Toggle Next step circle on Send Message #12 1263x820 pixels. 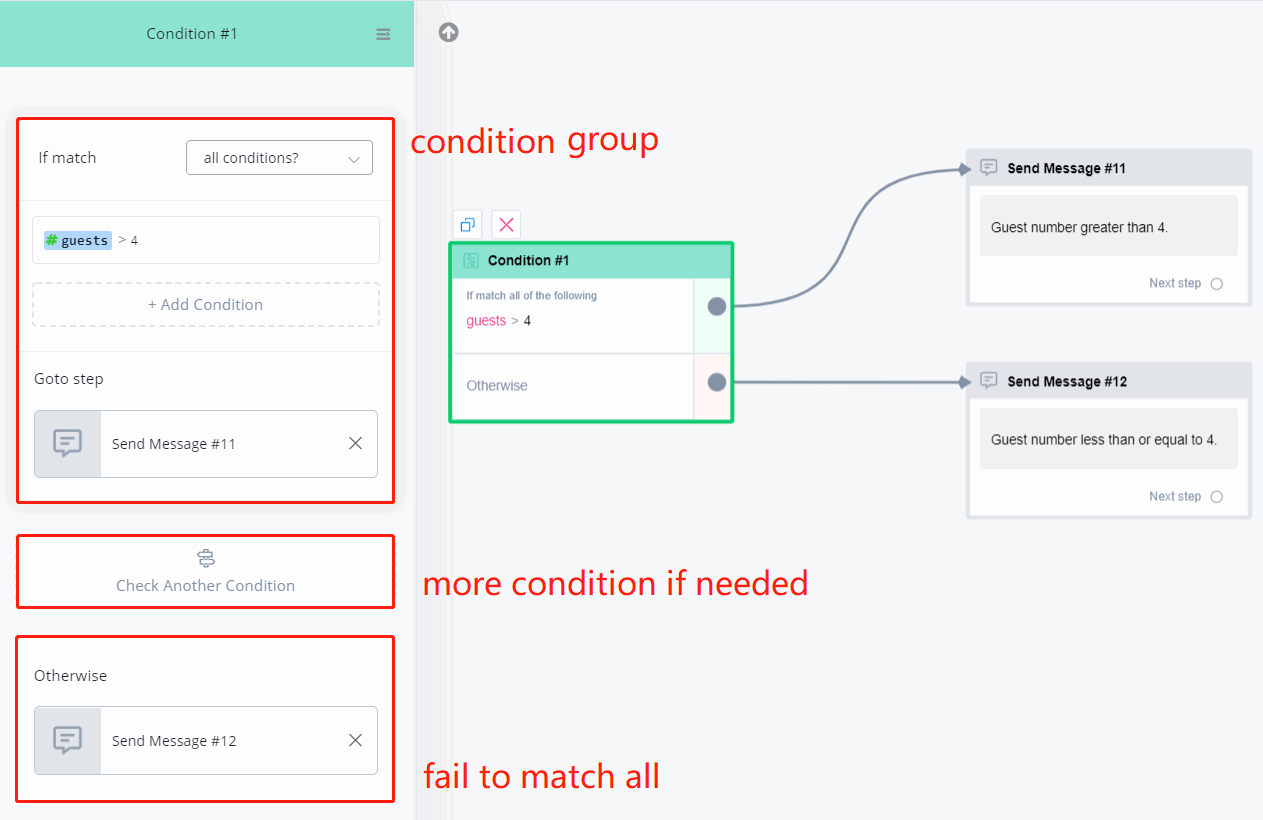click(x=1217, y=497)
